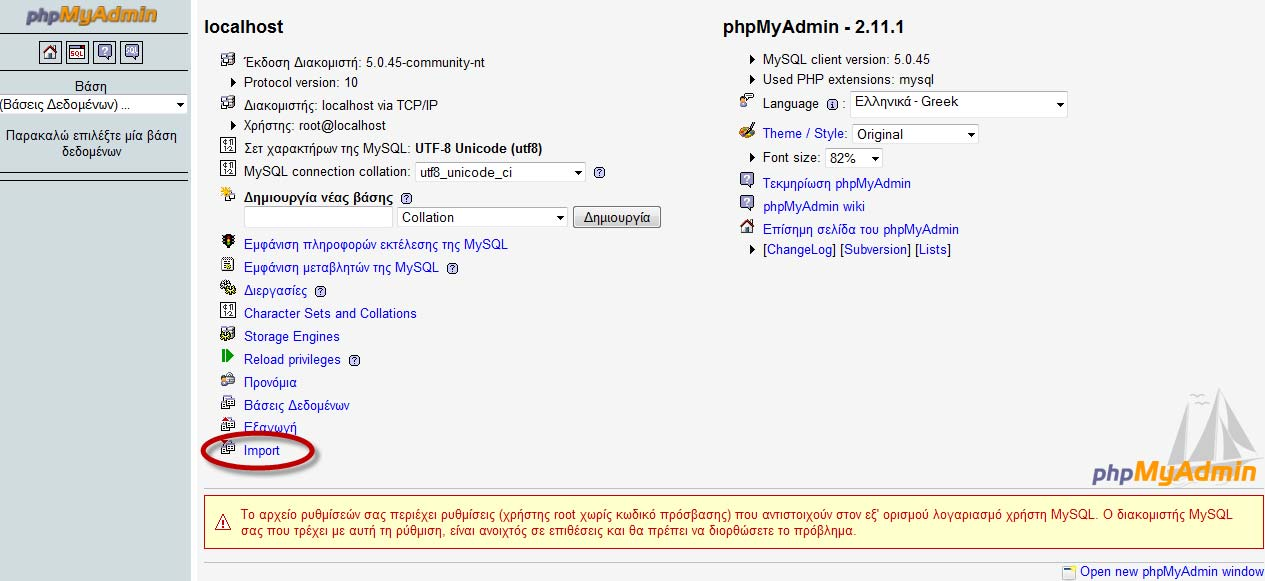Click help icon beside Διεργασίες
The width and height of the screenshot is (1265, 581).
(x=320, y=291)
